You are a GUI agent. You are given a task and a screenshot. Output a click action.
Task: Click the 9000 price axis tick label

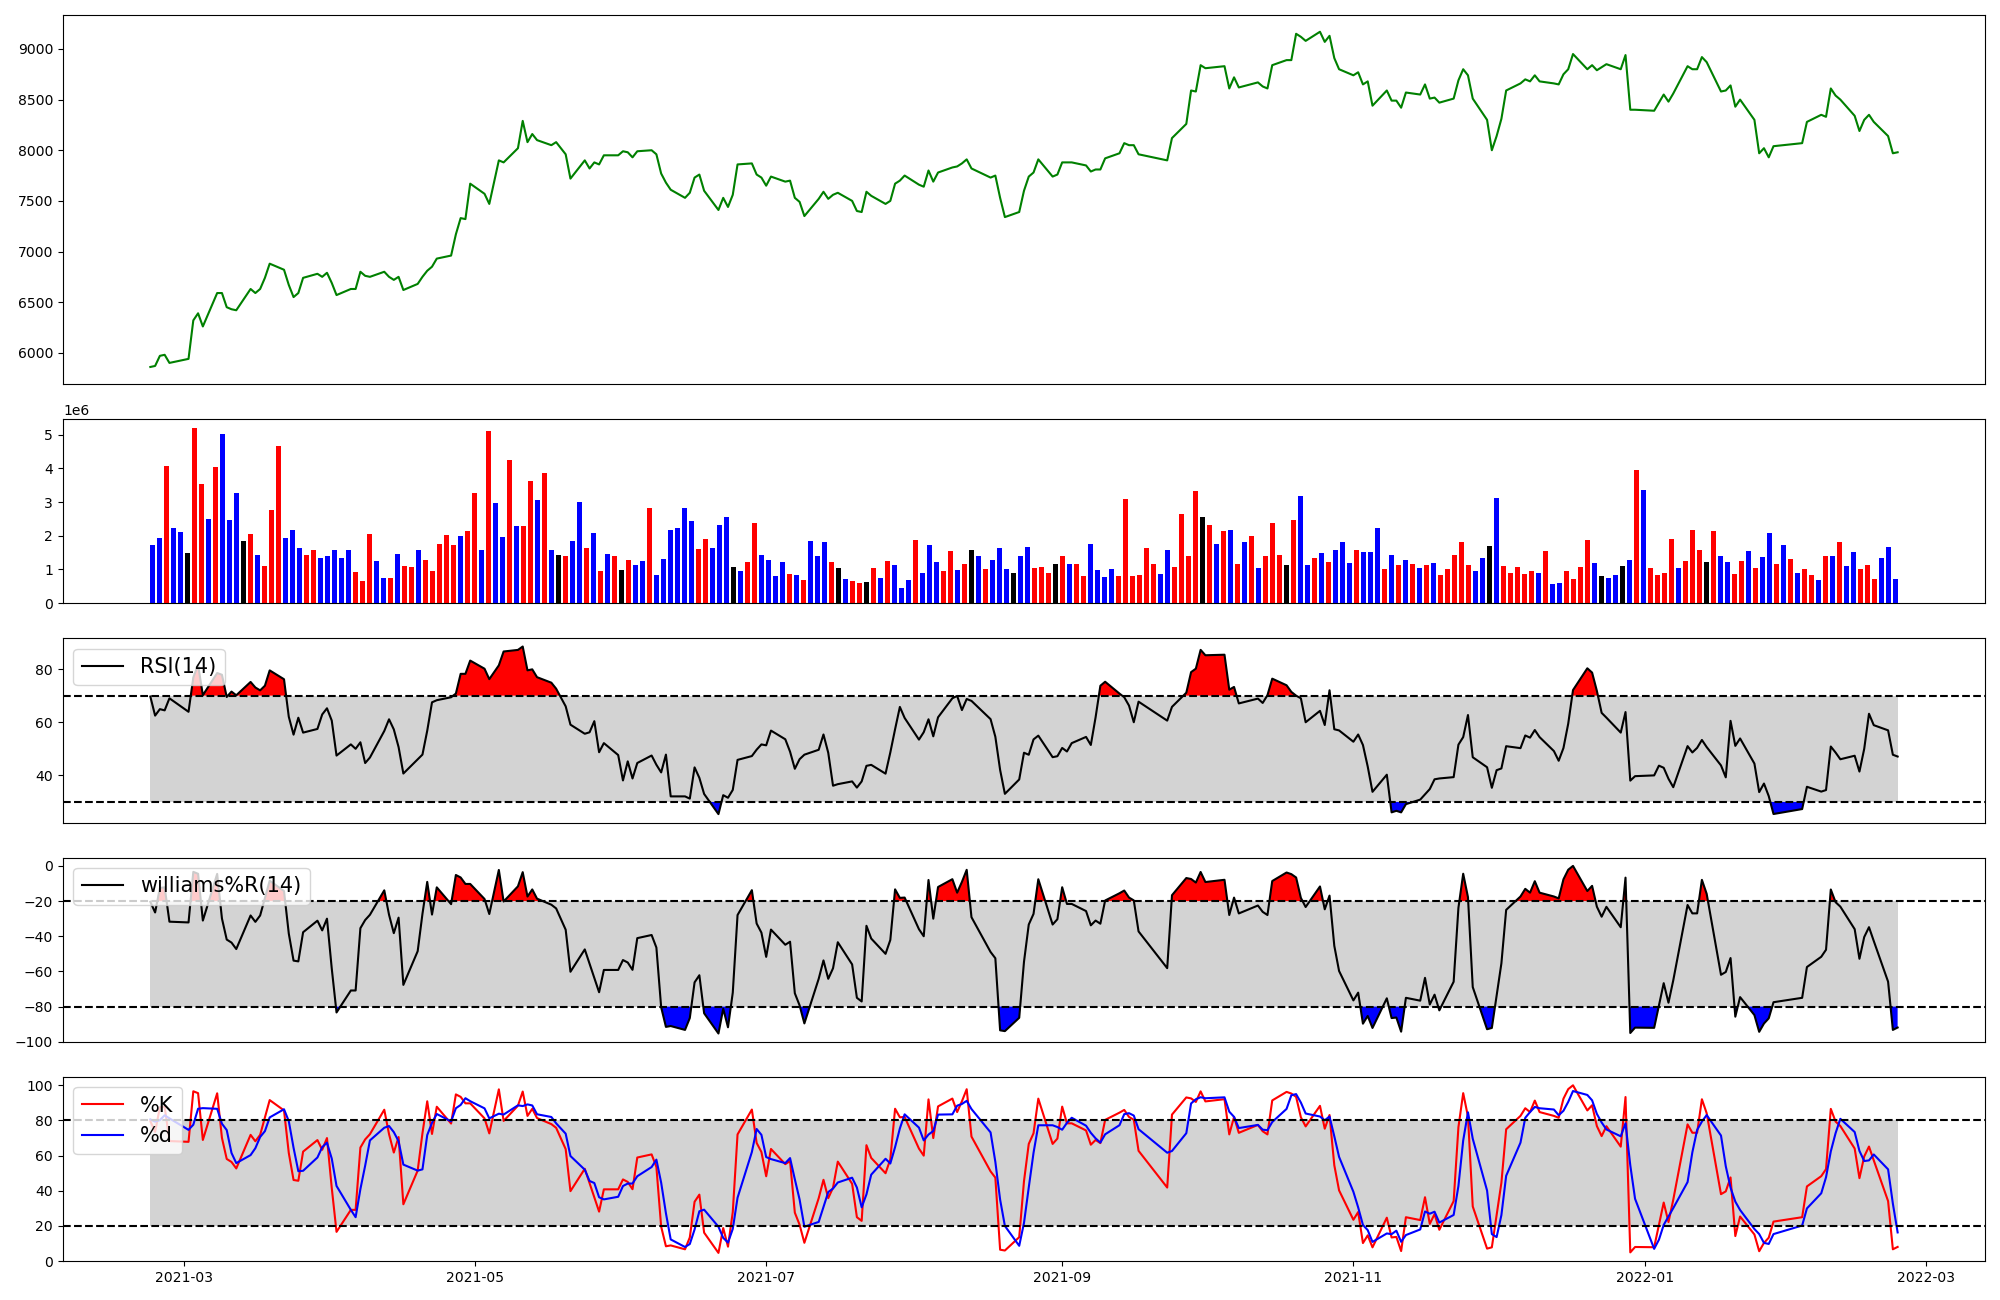36,49
